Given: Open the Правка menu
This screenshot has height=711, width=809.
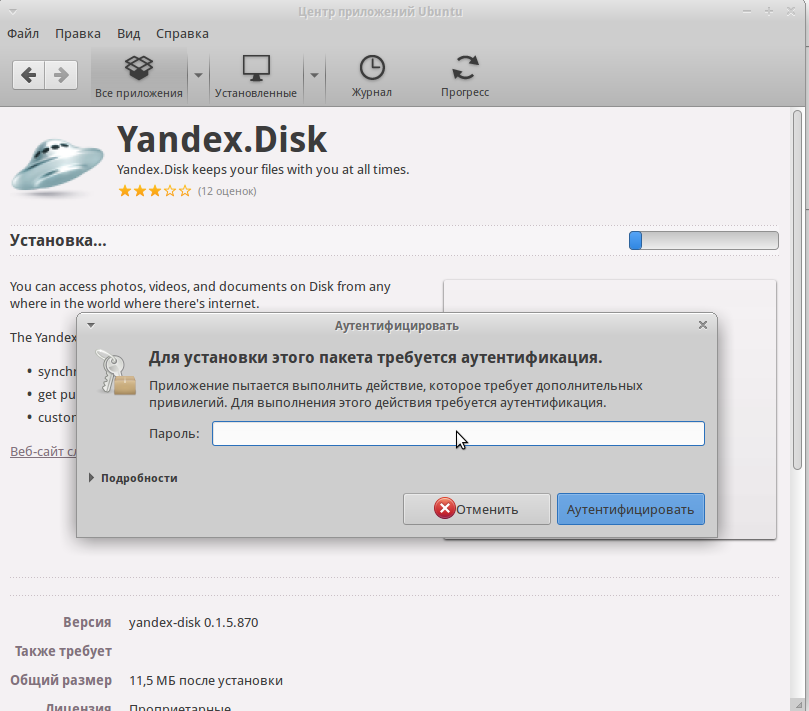Looking at the screenshot, I should click(x=78, y=33).
